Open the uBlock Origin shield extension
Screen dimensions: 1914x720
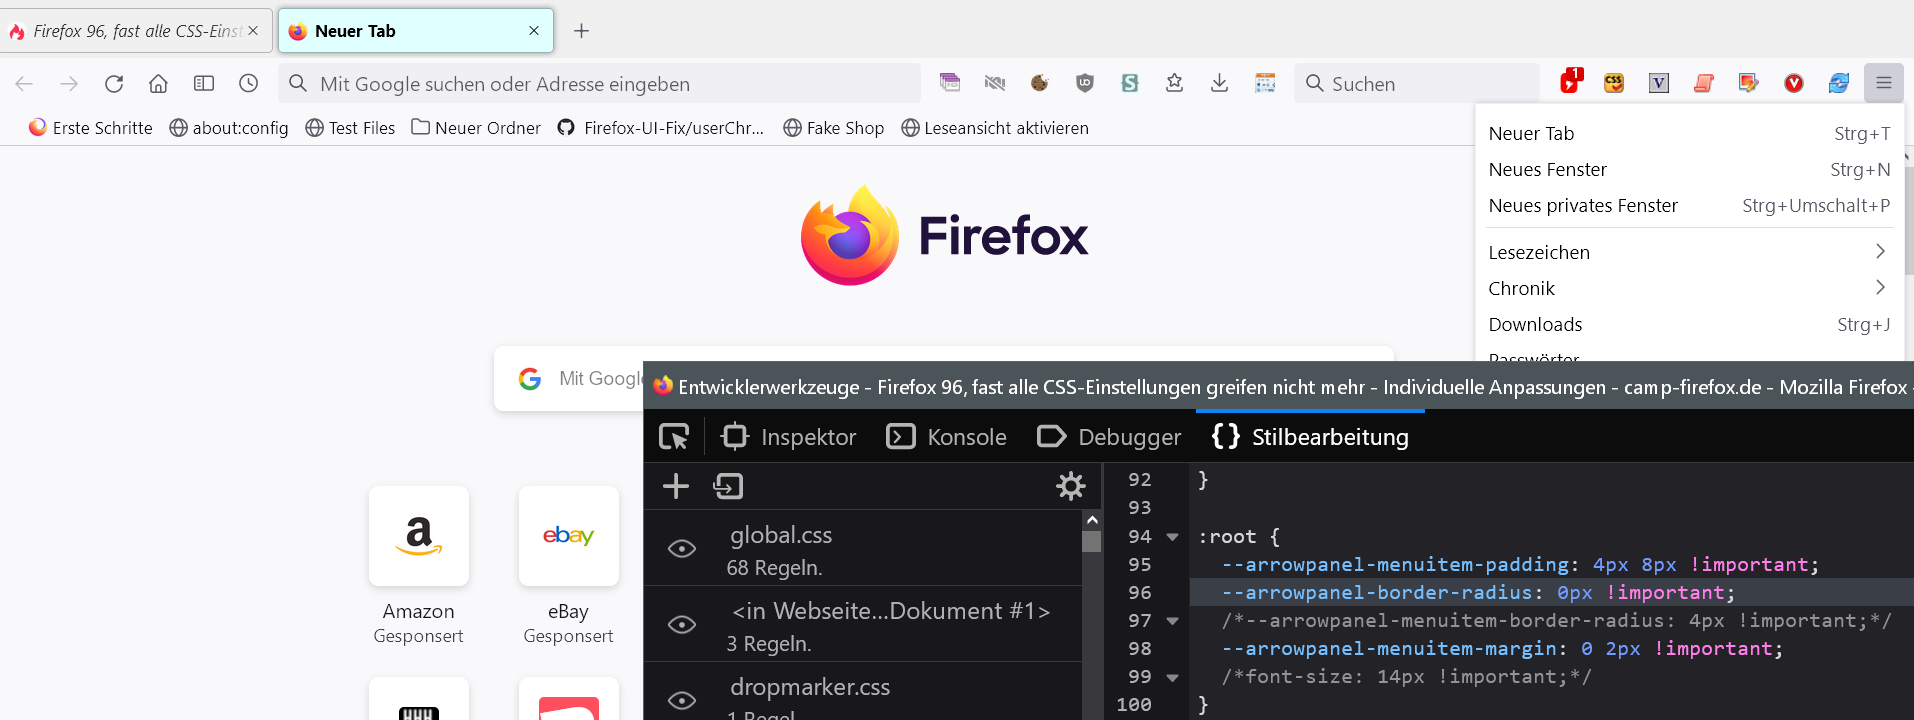pyautogui.click(x=1085, y=83)
